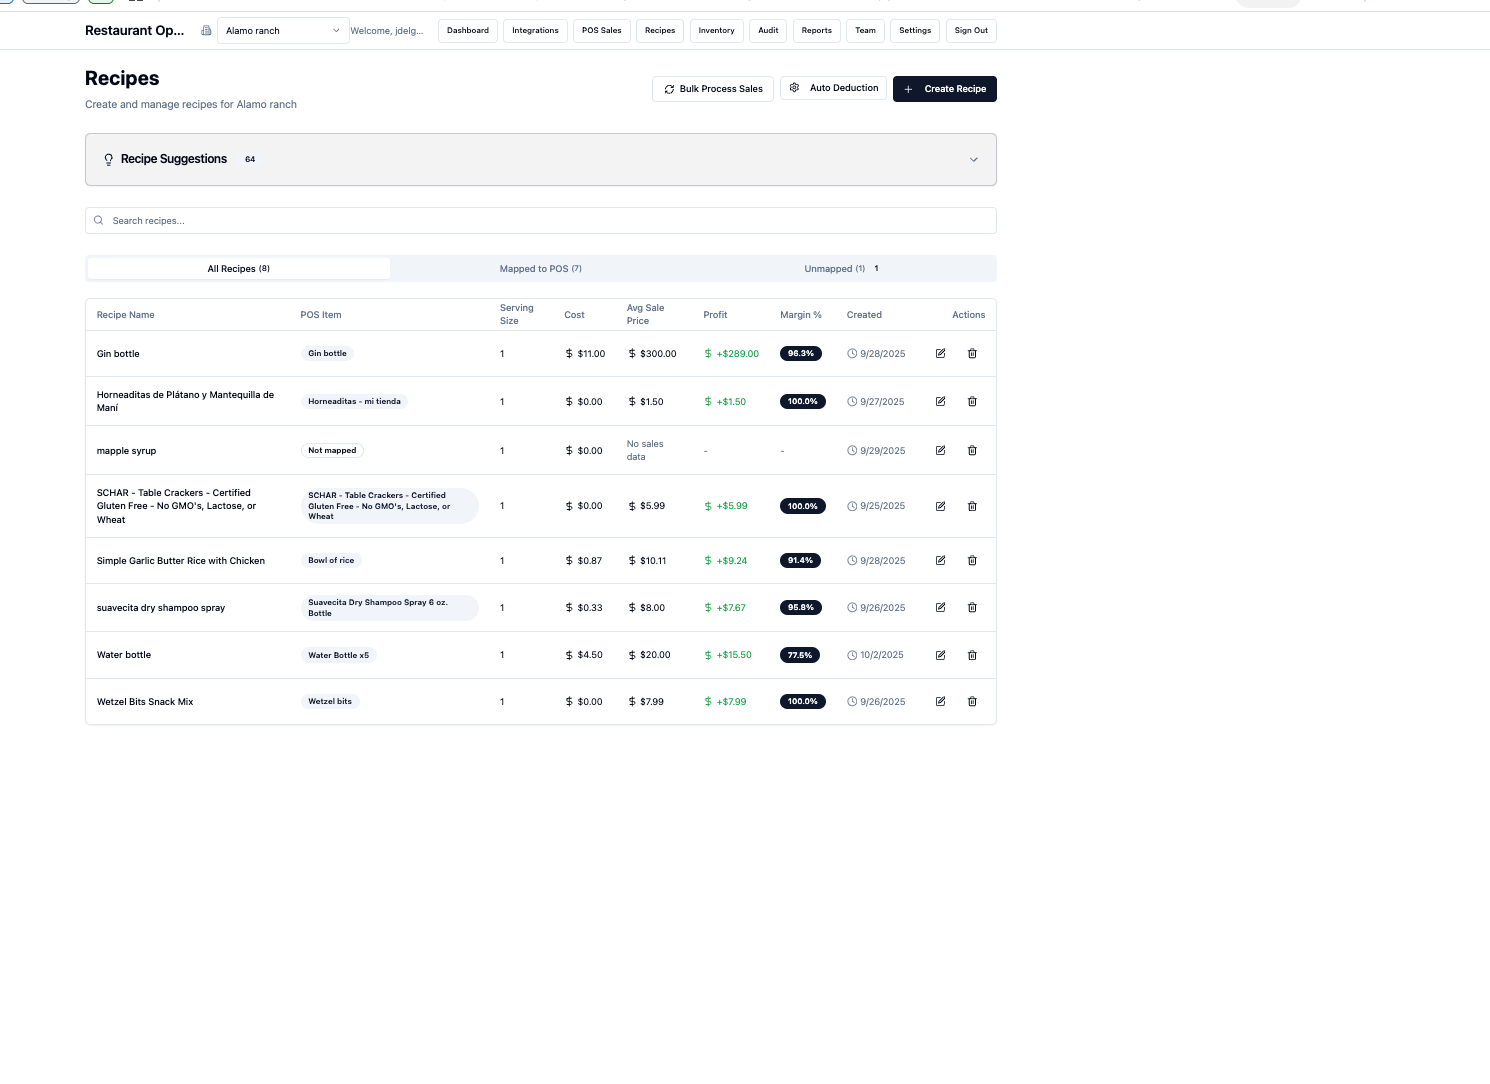Click the refresh icon on Bulk Process Sales
Screen dimensions: 1490x1084
point(669,89)
